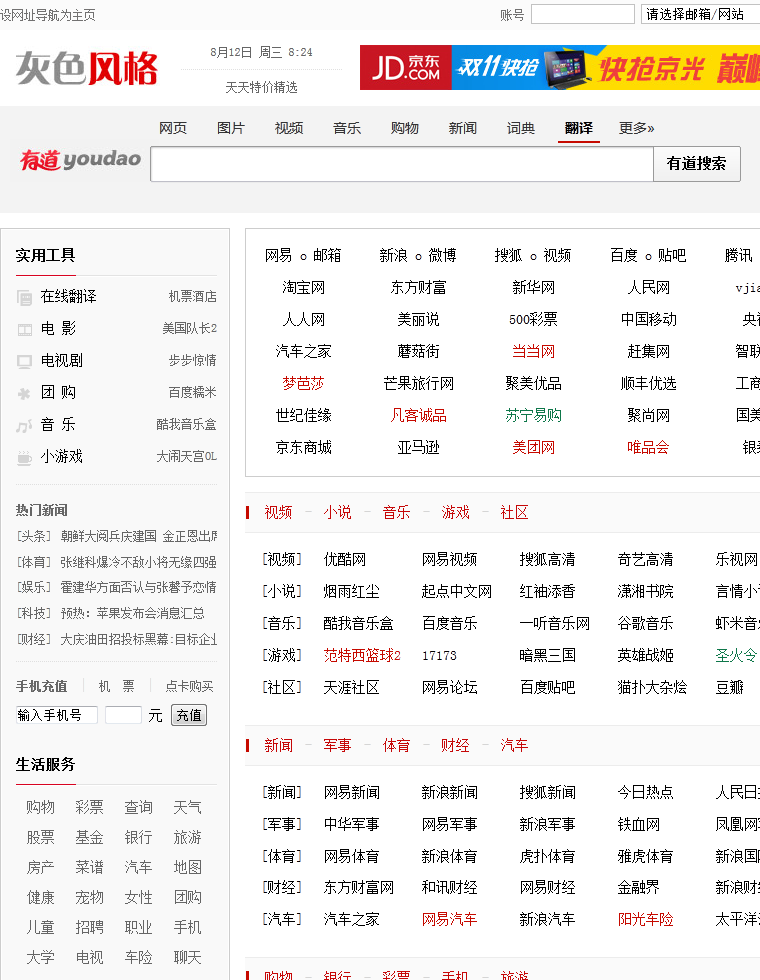
Task: Select the 购物 search tab
Action: coord(404,128)
